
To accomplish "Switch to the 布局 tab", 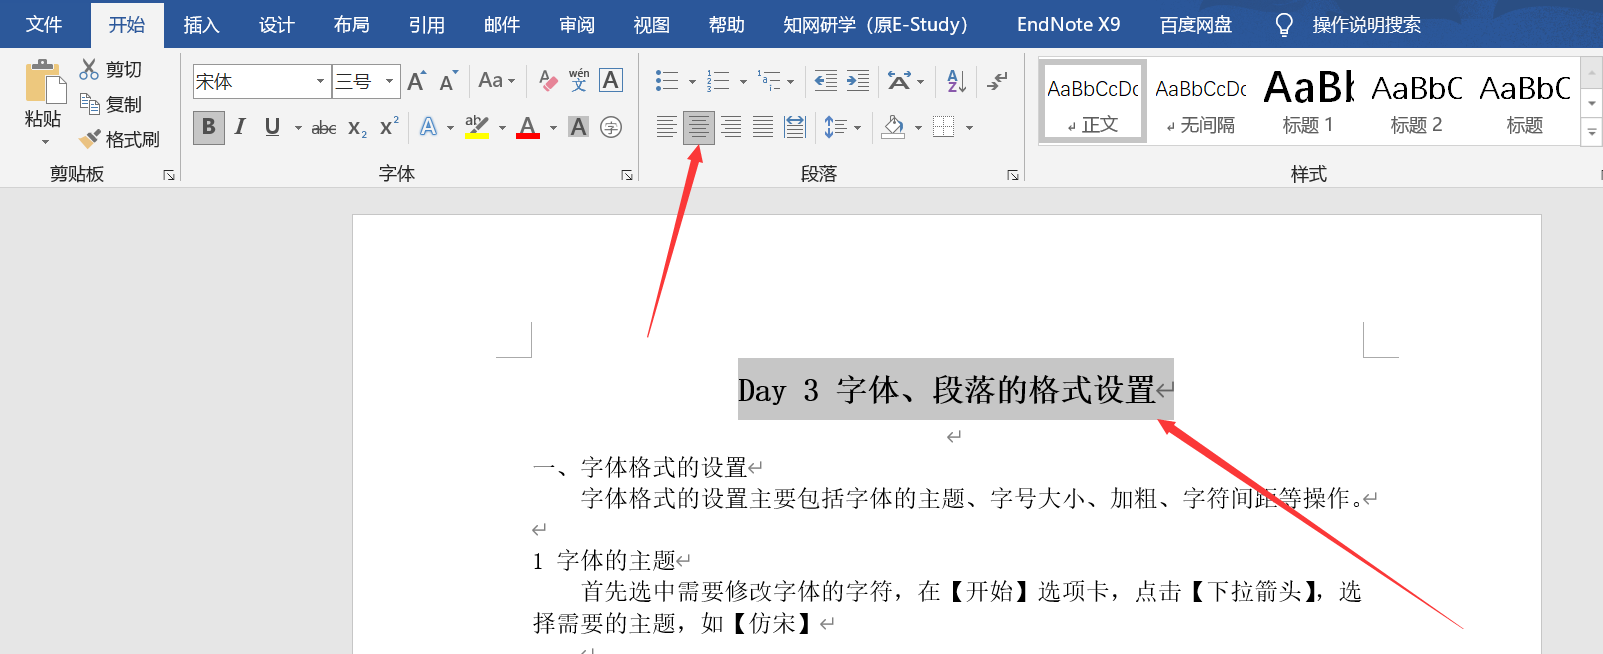I will pyautogui.click(x=351, y=24).
